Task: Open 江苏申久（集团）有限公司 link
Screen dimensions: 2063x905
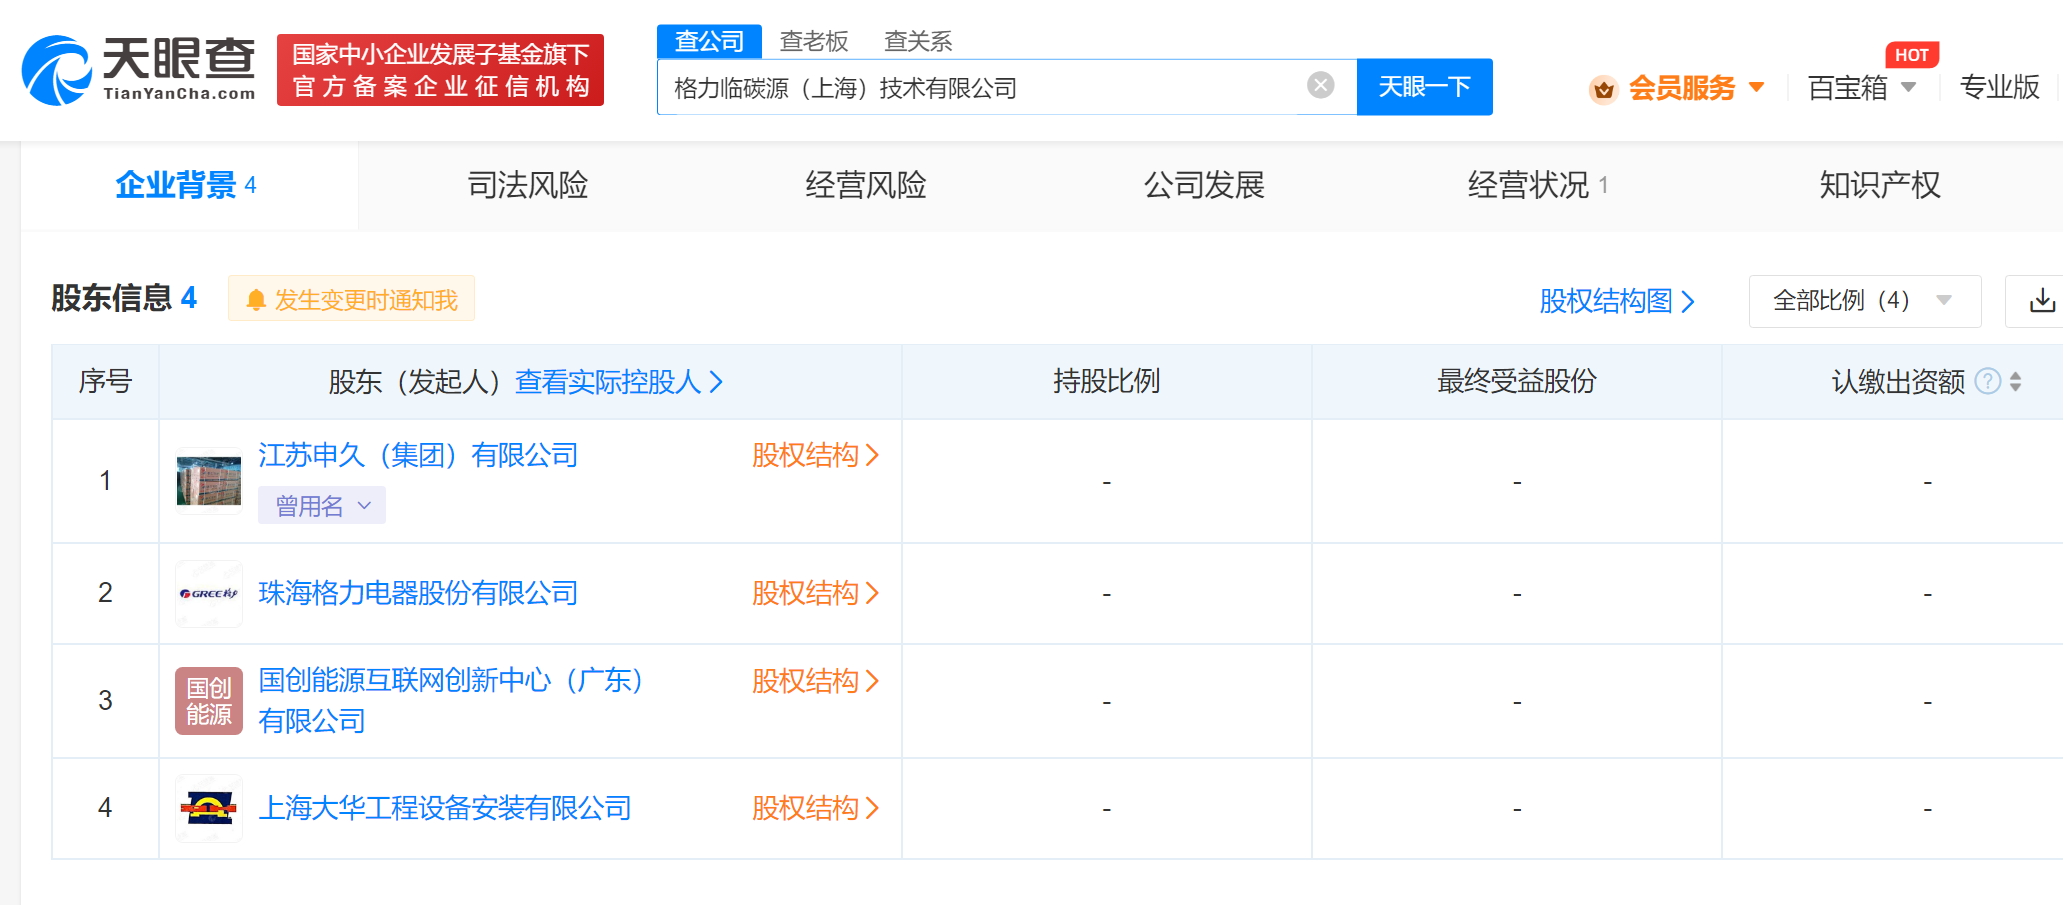Action: click(x=418, y=456)
